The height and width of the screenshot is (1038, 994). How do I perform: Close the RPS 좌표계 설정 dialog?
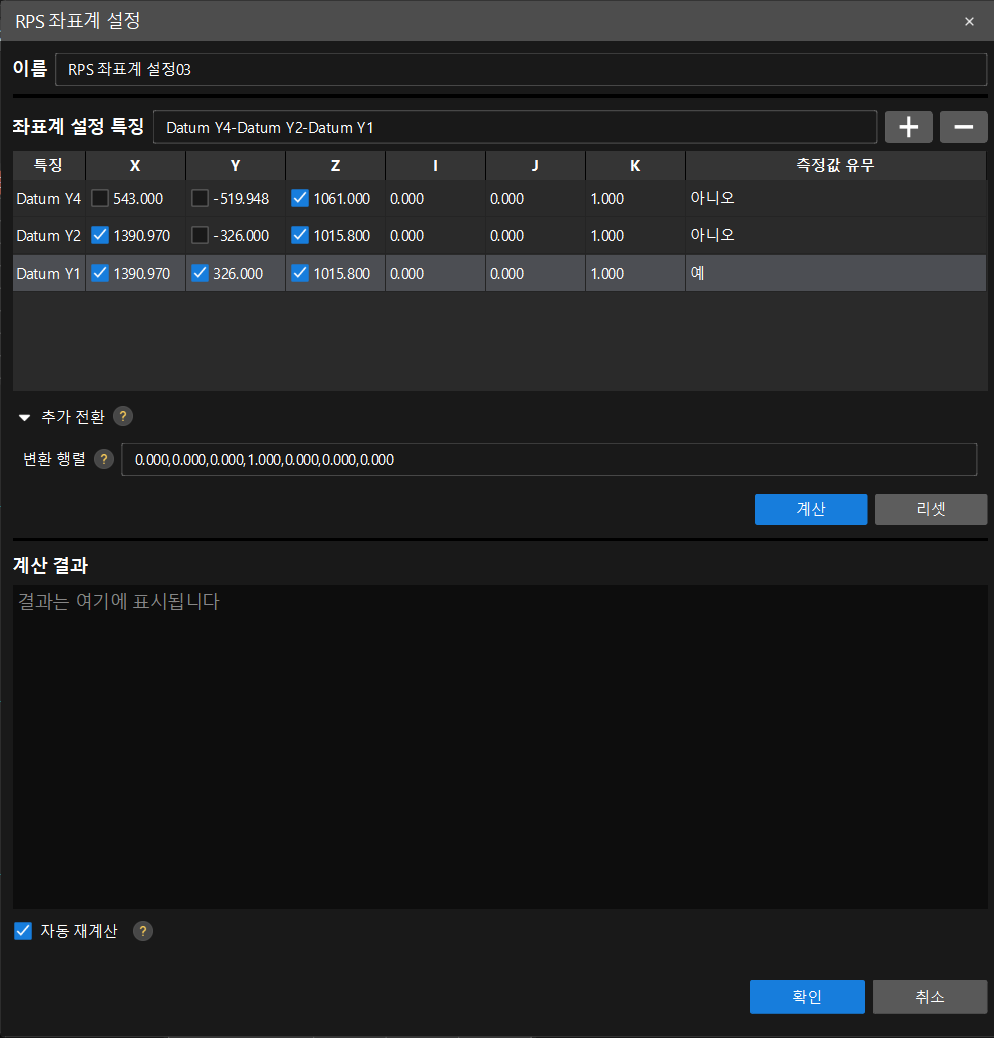970,21
